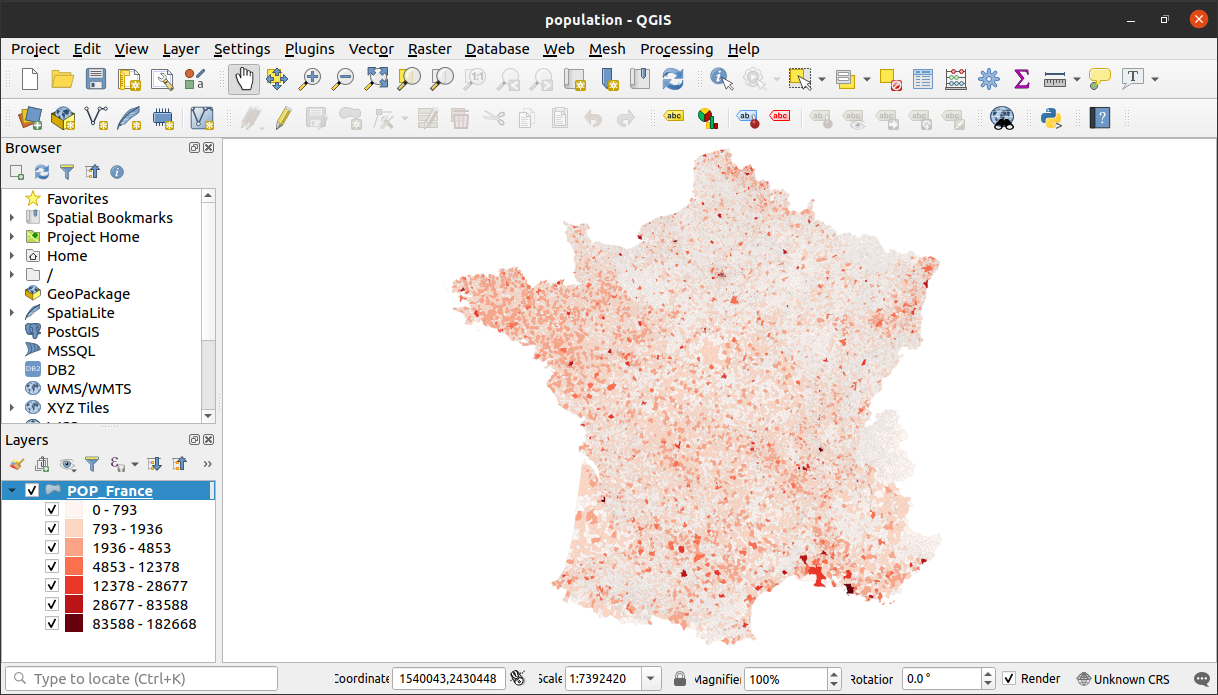1218x695 pixels.
Task: Open the Python console icon
Action: 1051,118
